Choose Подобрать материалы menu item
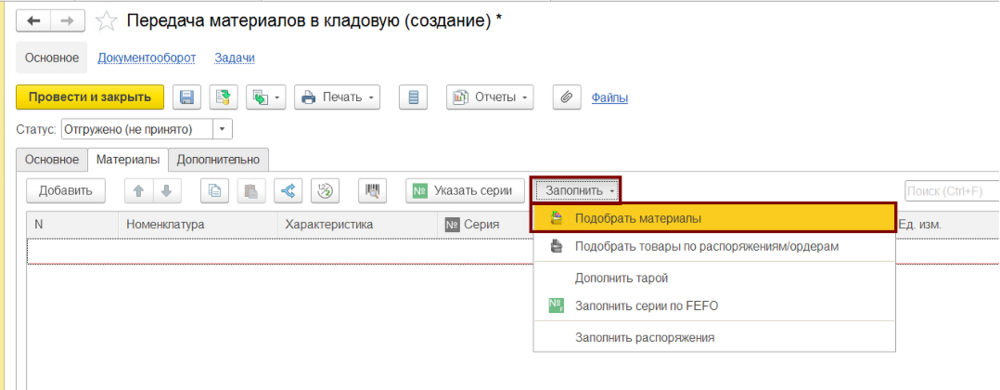1000x390 pixels. point(714,218)
